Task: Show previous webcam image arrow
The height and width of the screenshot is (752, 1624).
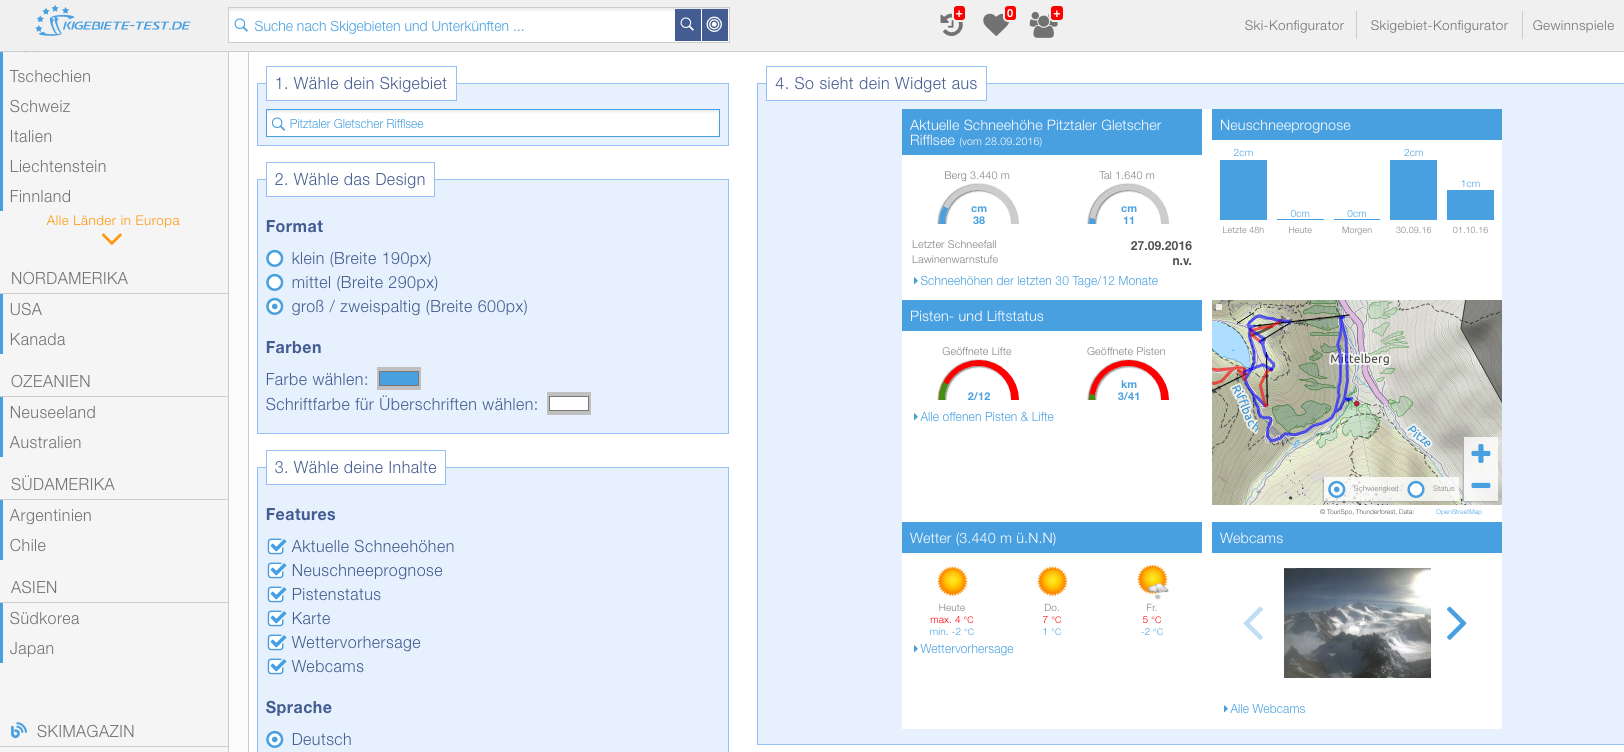Action: 1253,623
